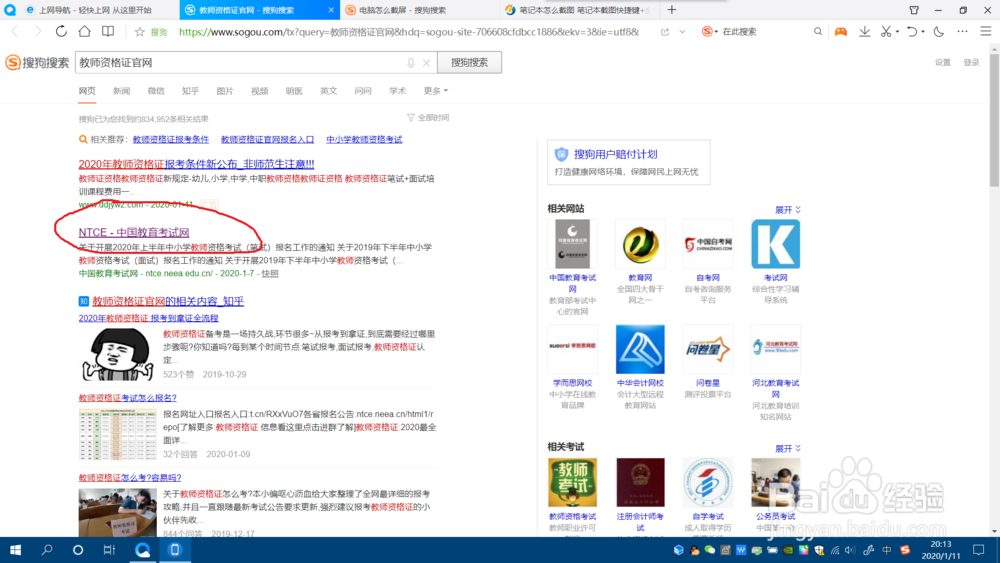Close the active 教师资格证官网 tab
Screen dimensions: 1000x563
(x=331, y=10)
